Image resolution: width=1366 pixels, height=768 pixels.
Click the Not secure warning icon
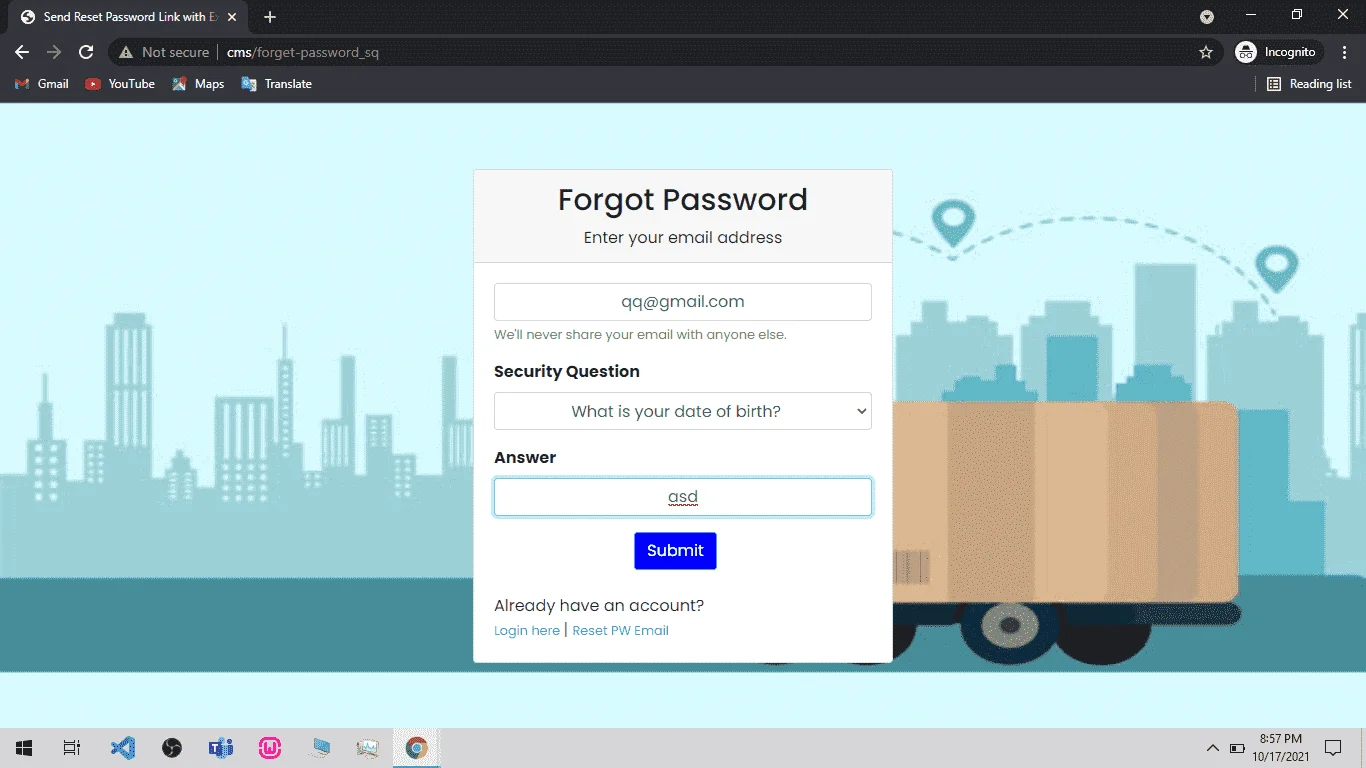(x=126, y=52)
